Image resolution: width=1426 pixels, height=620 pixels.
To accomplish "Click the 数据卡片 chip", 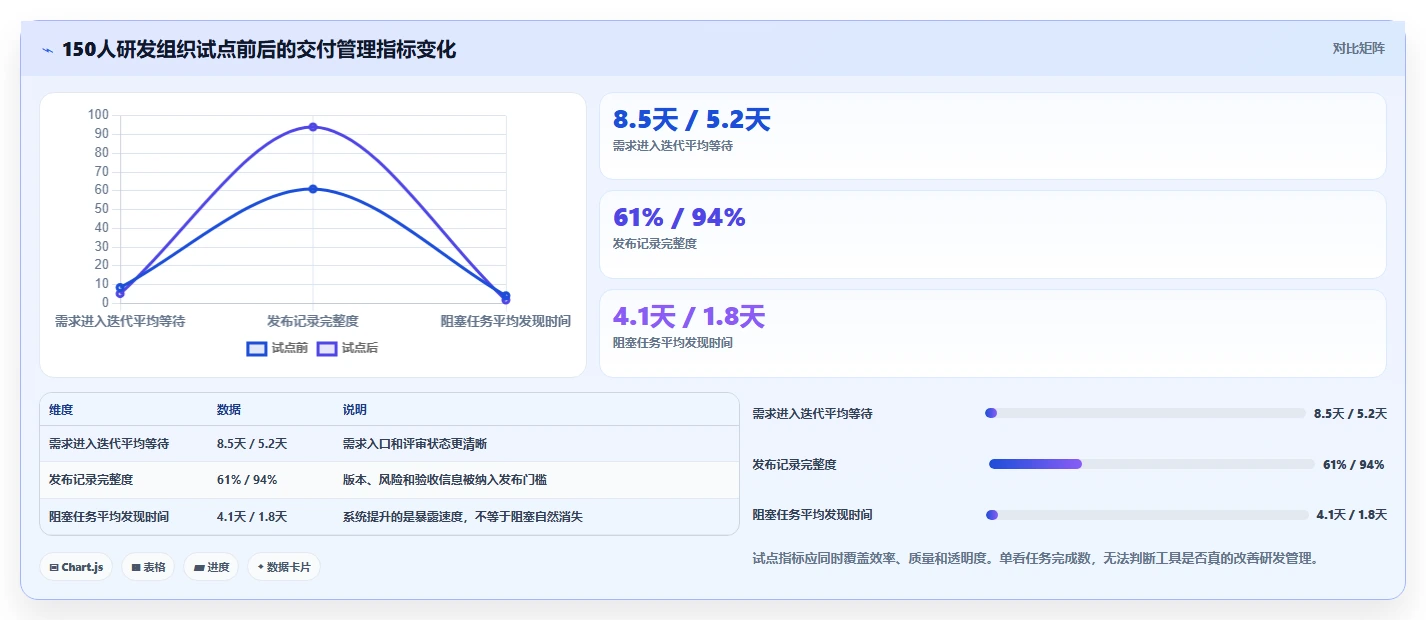I will click(284, 567).
